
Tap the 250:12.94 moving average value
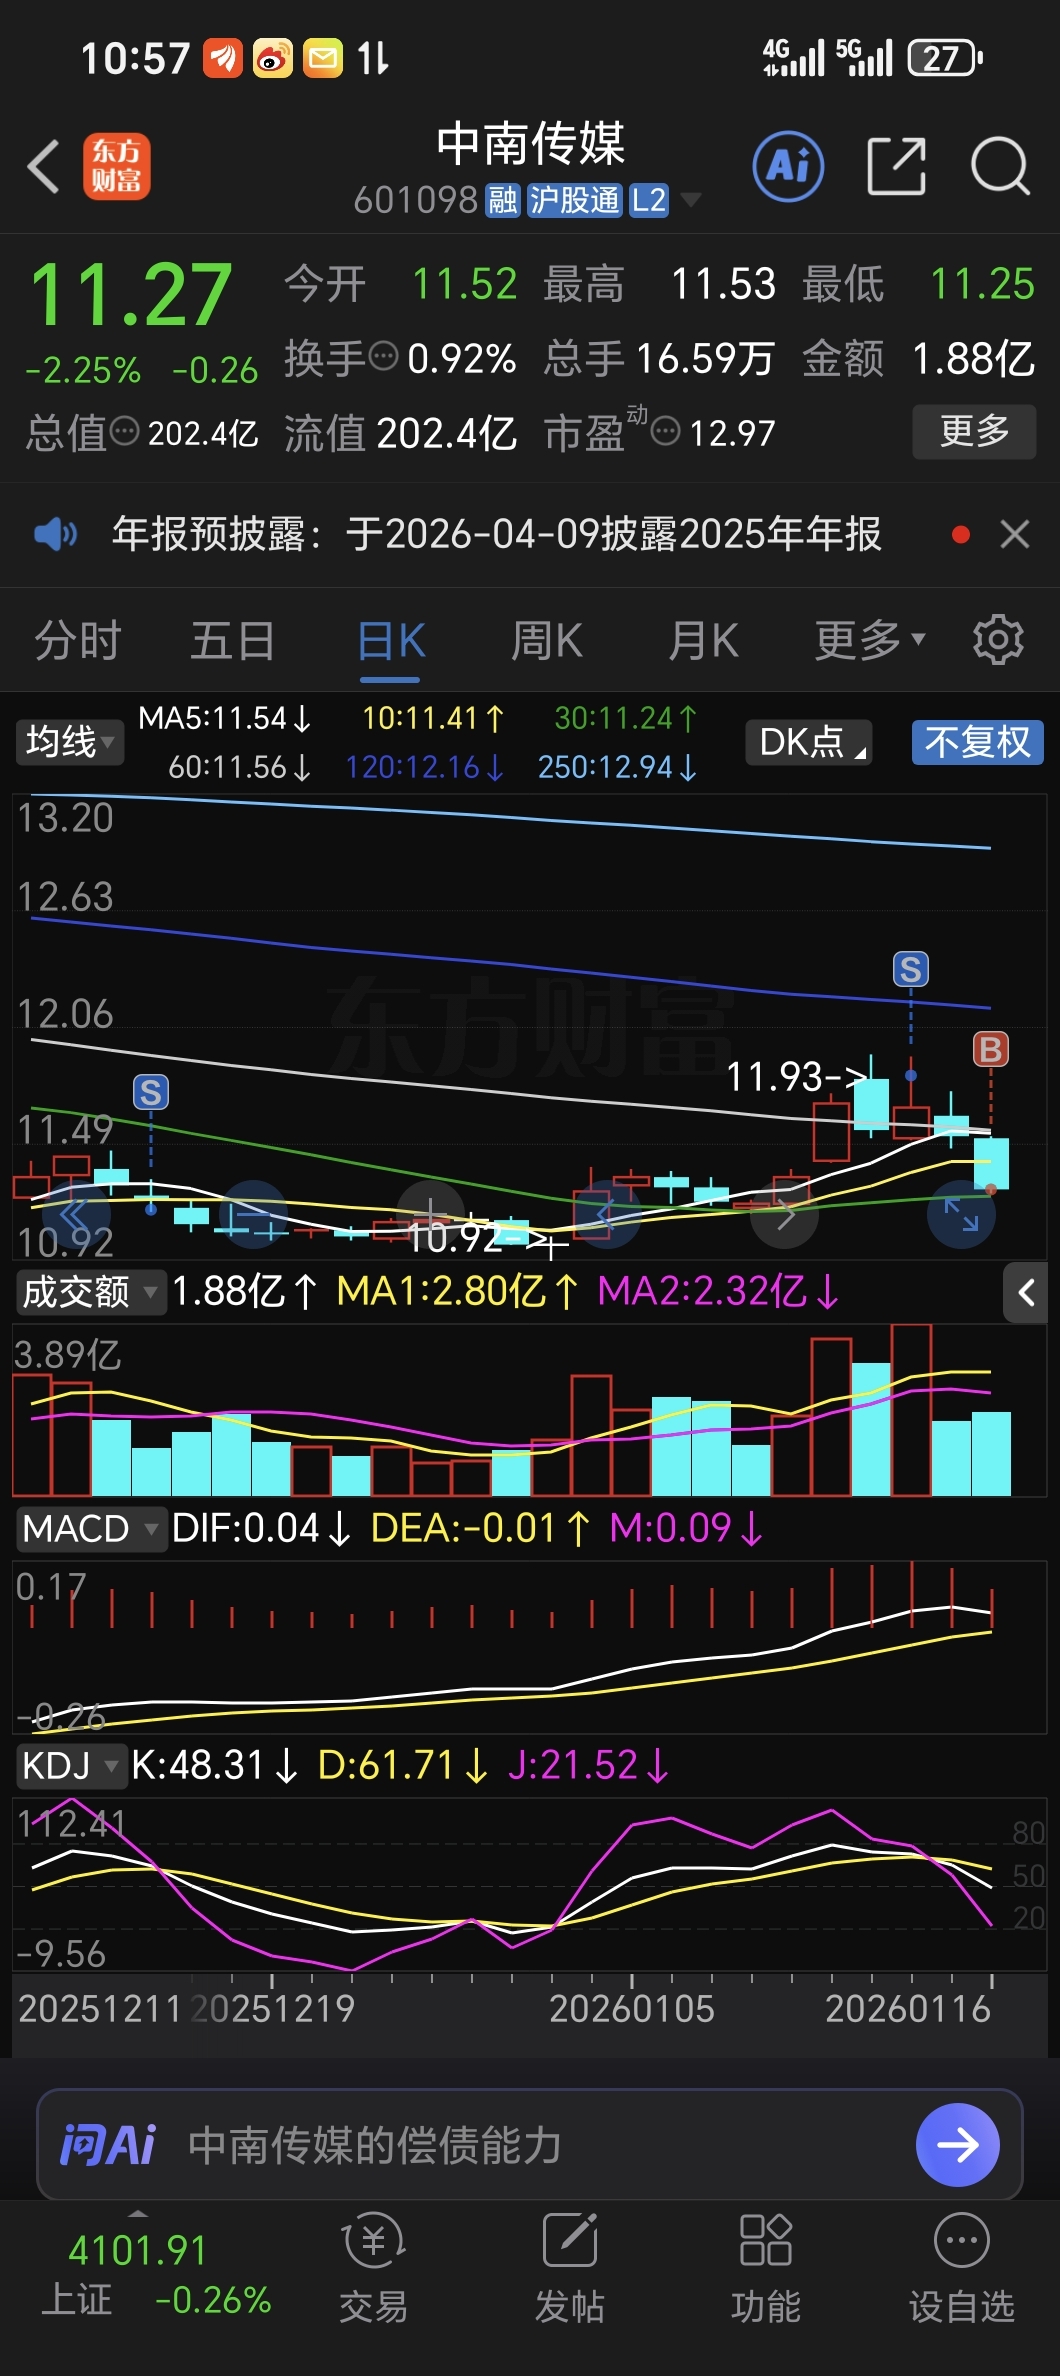(x=617, y=767)
